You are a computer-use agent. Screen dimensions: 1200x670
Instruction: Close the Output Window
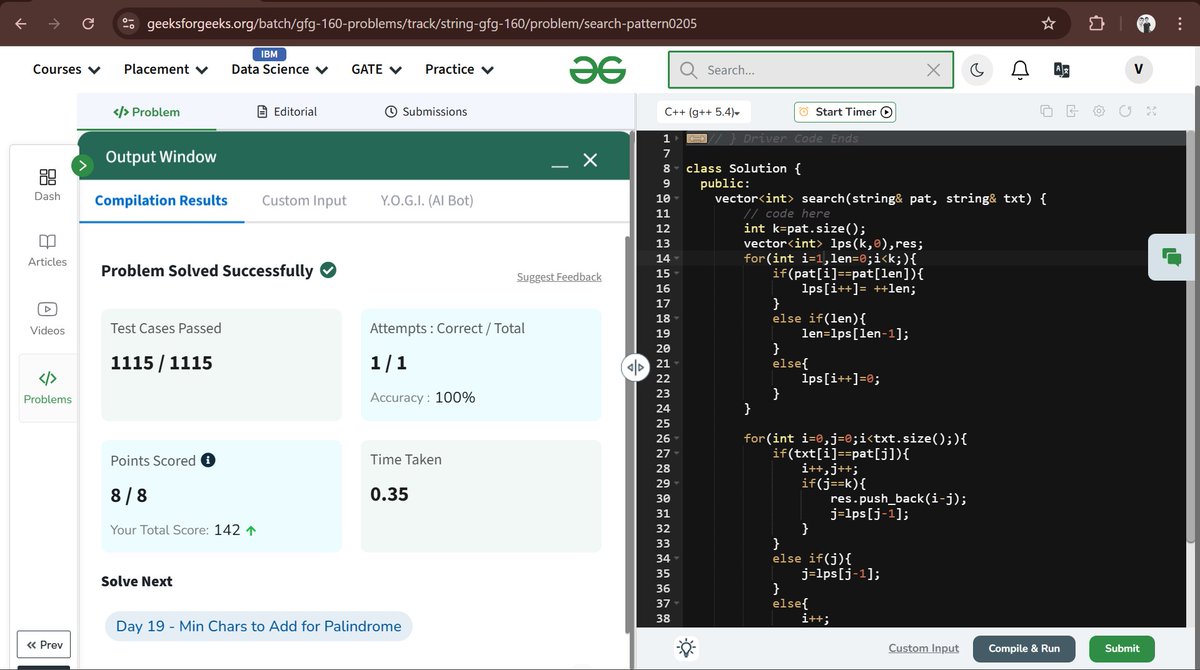(x=590, y=160)
